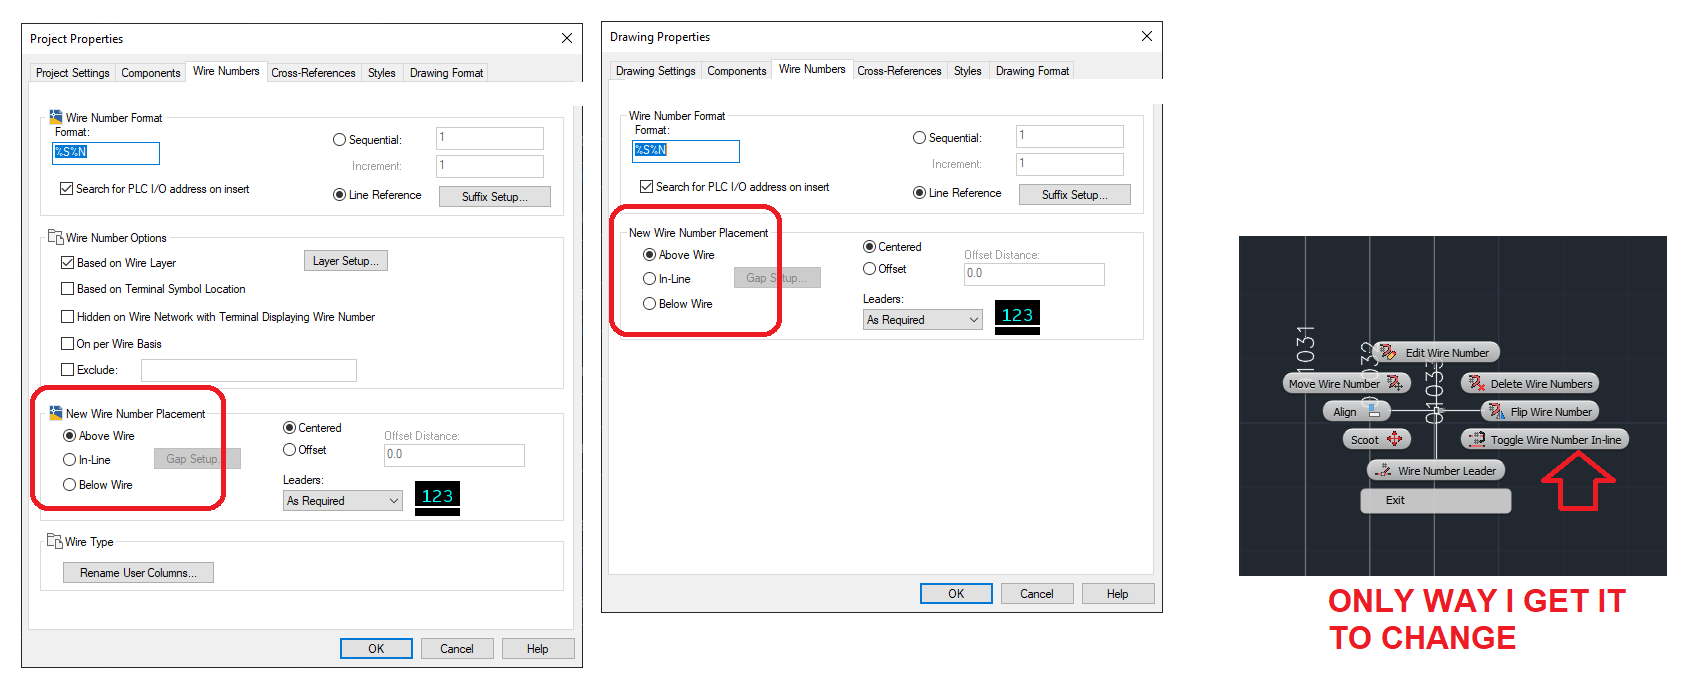The width and height of the screenshot is (1687, 682).
Task: Choose Centered radio in Drawing Properties
Action: coord(869,246)
